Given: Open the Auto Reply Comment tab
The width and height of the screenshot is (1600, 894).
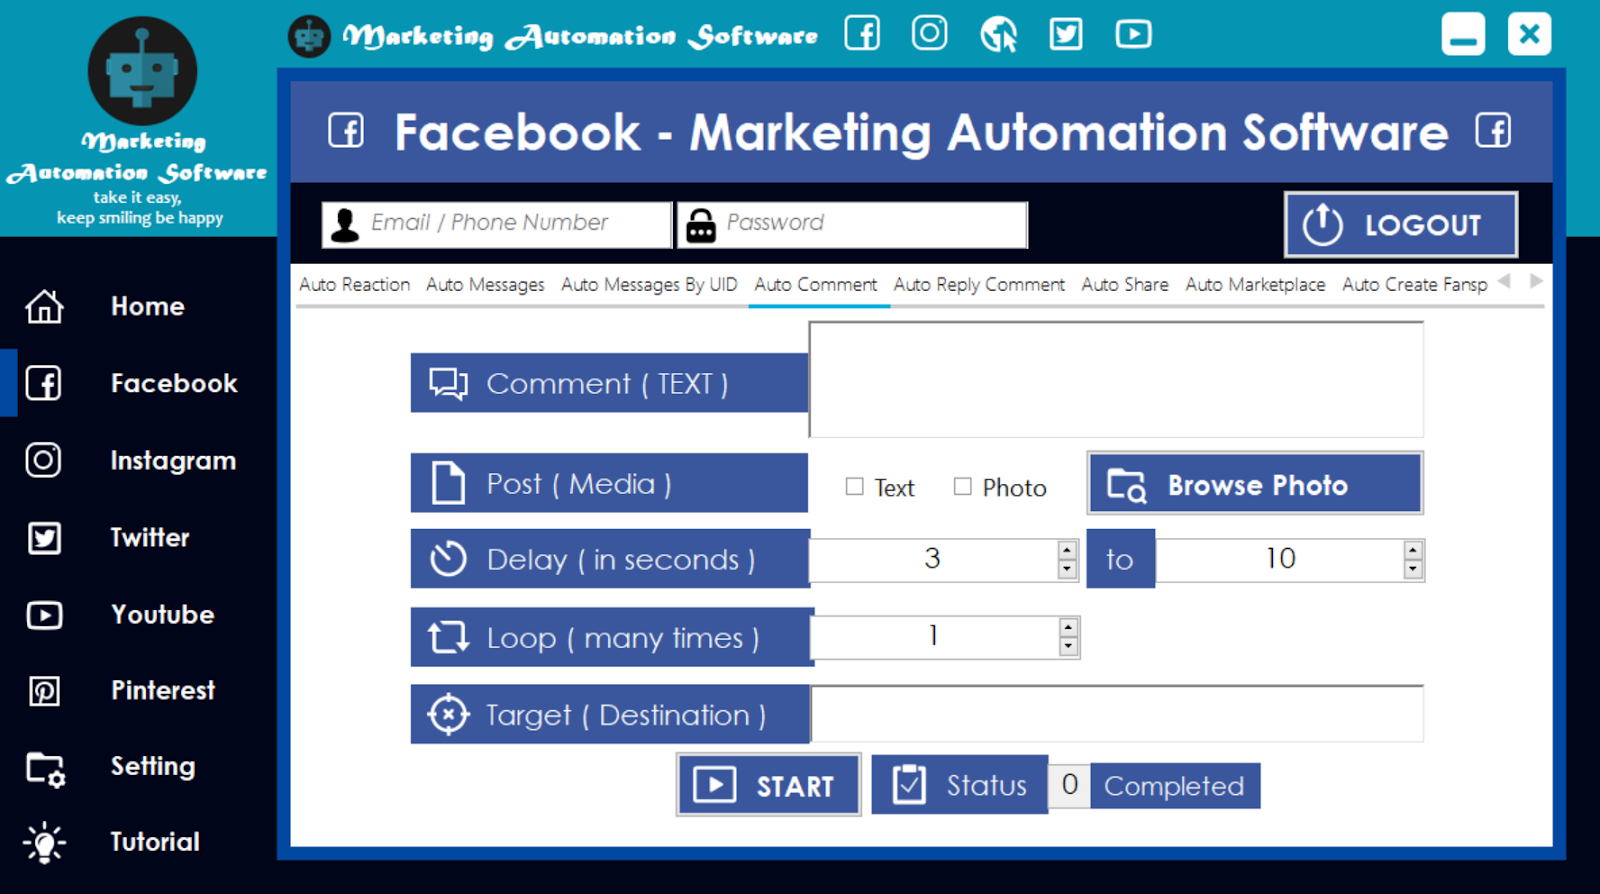Looking at the screenshot, I should pos(979,285).
